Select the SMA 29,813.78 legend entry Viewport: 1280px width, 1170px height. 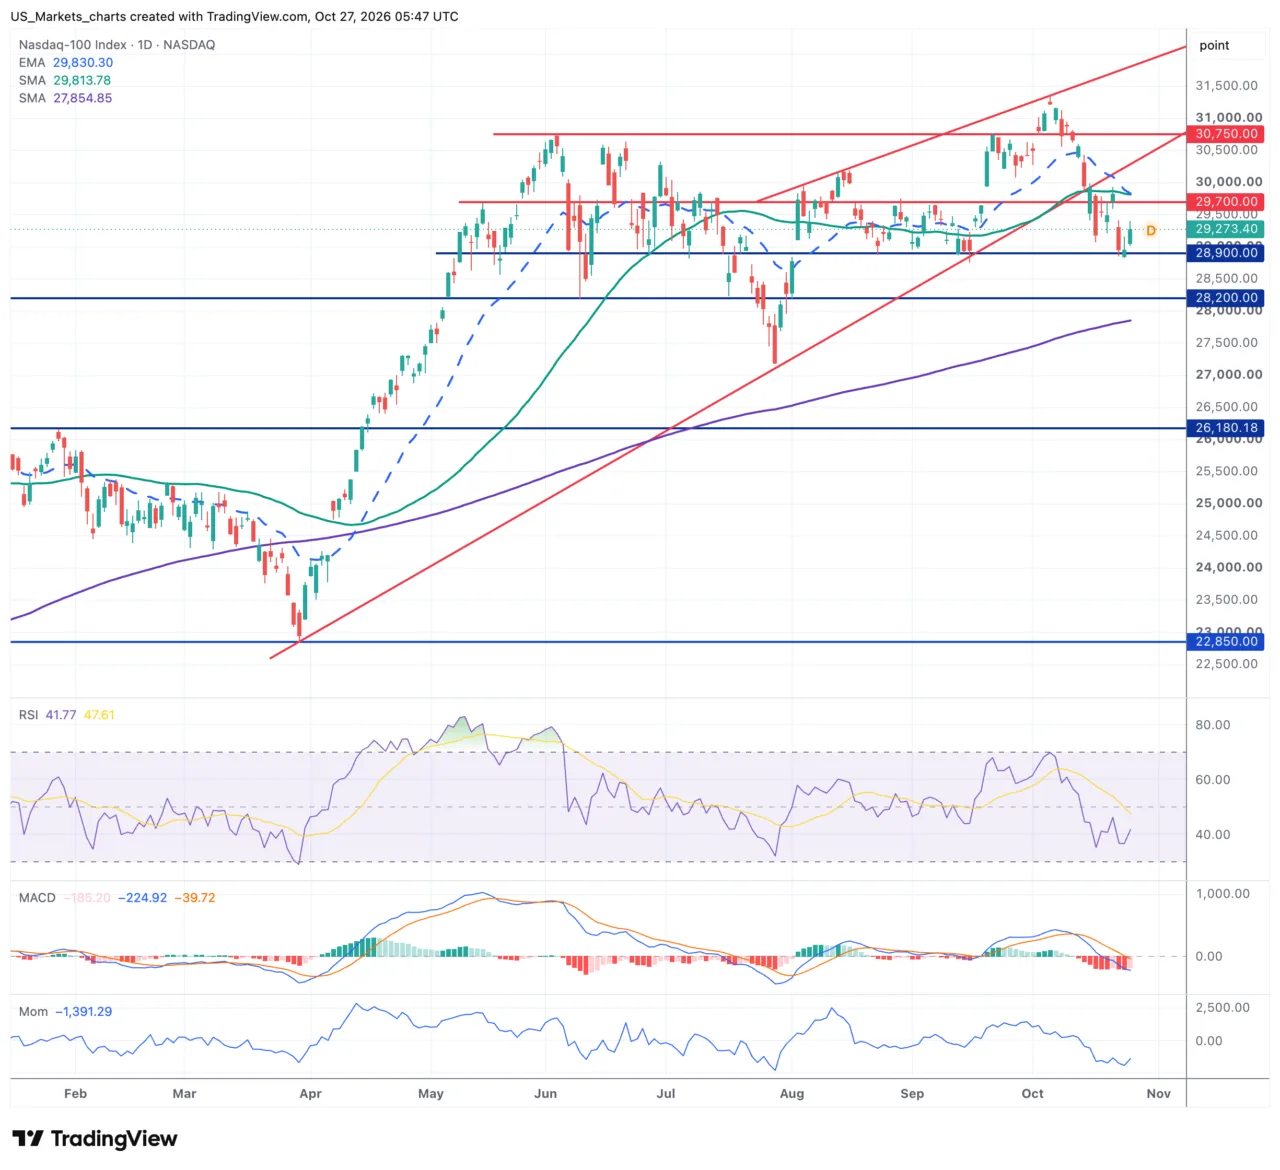(65, 81)
